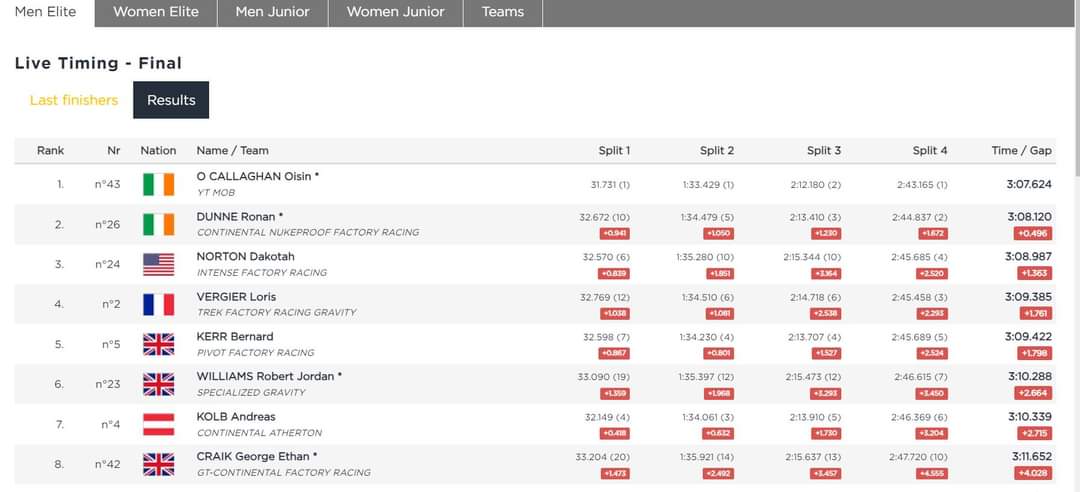Click the France flag for Vergier Loris
1080x492 pixels.
(x=158, y=304)
